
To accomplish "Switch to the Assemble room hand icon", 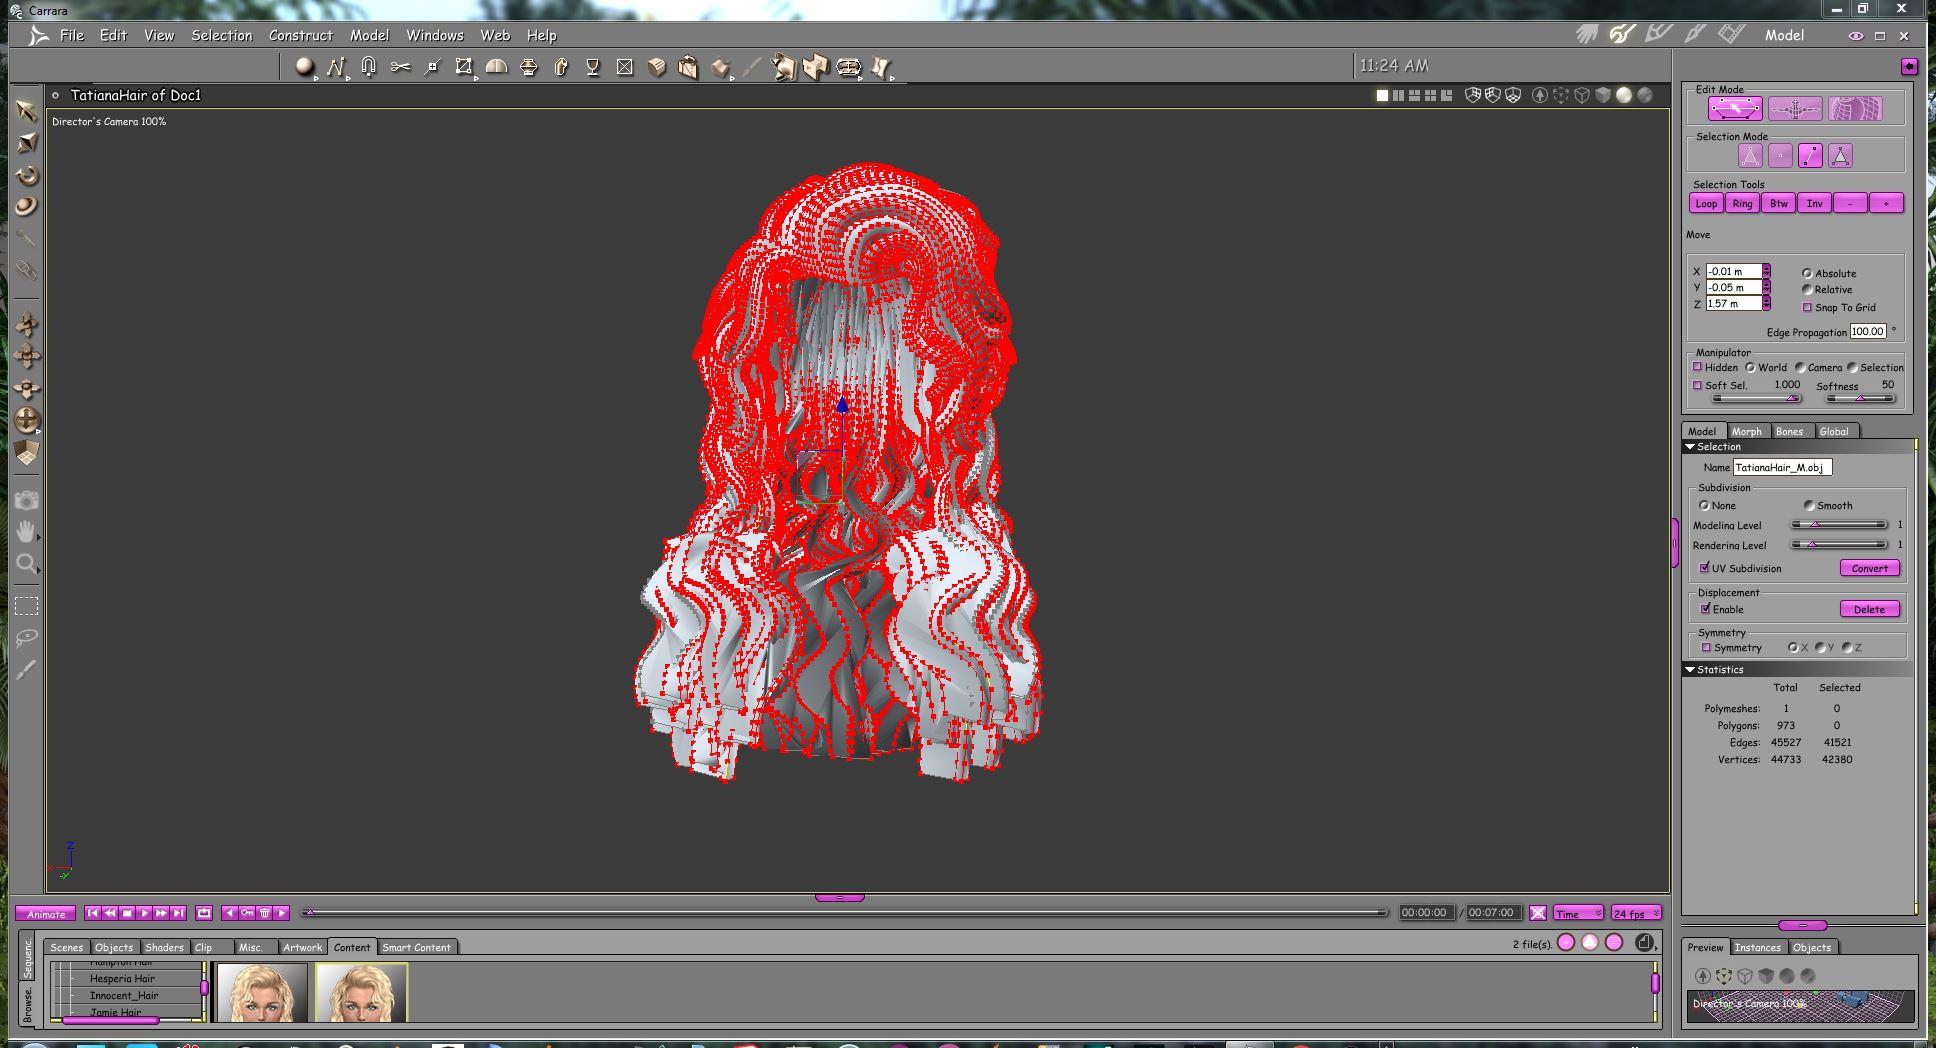I will 1587,35.
